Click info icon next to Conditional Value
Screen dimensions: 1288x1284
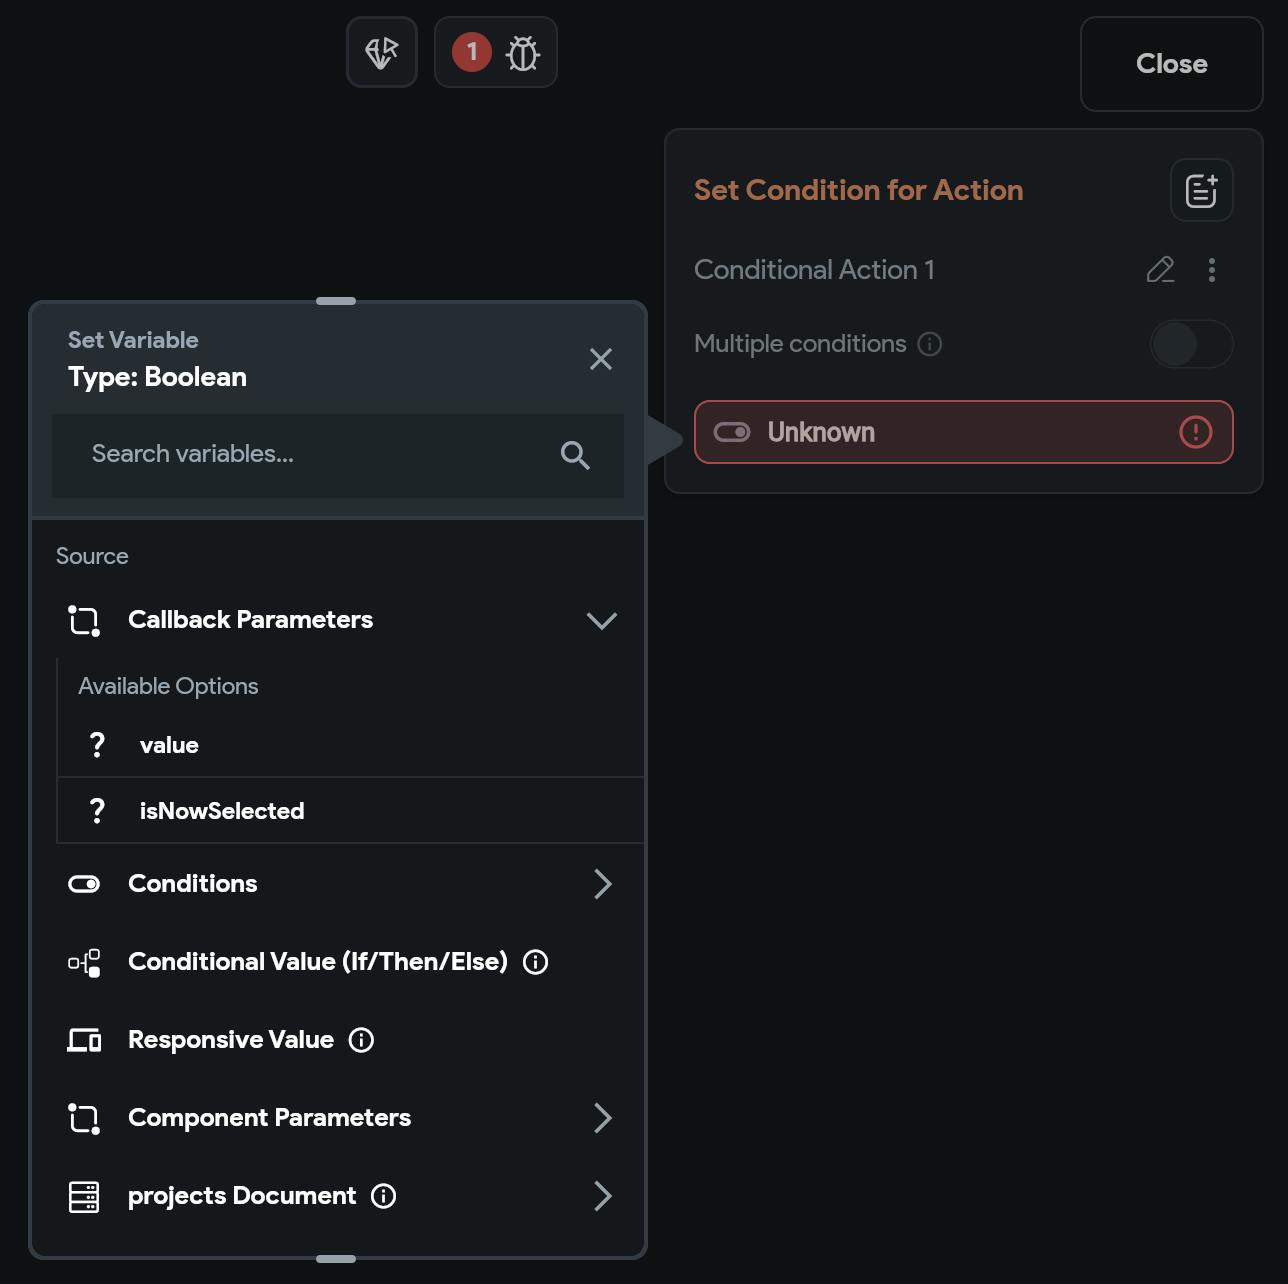pos(536,962)
